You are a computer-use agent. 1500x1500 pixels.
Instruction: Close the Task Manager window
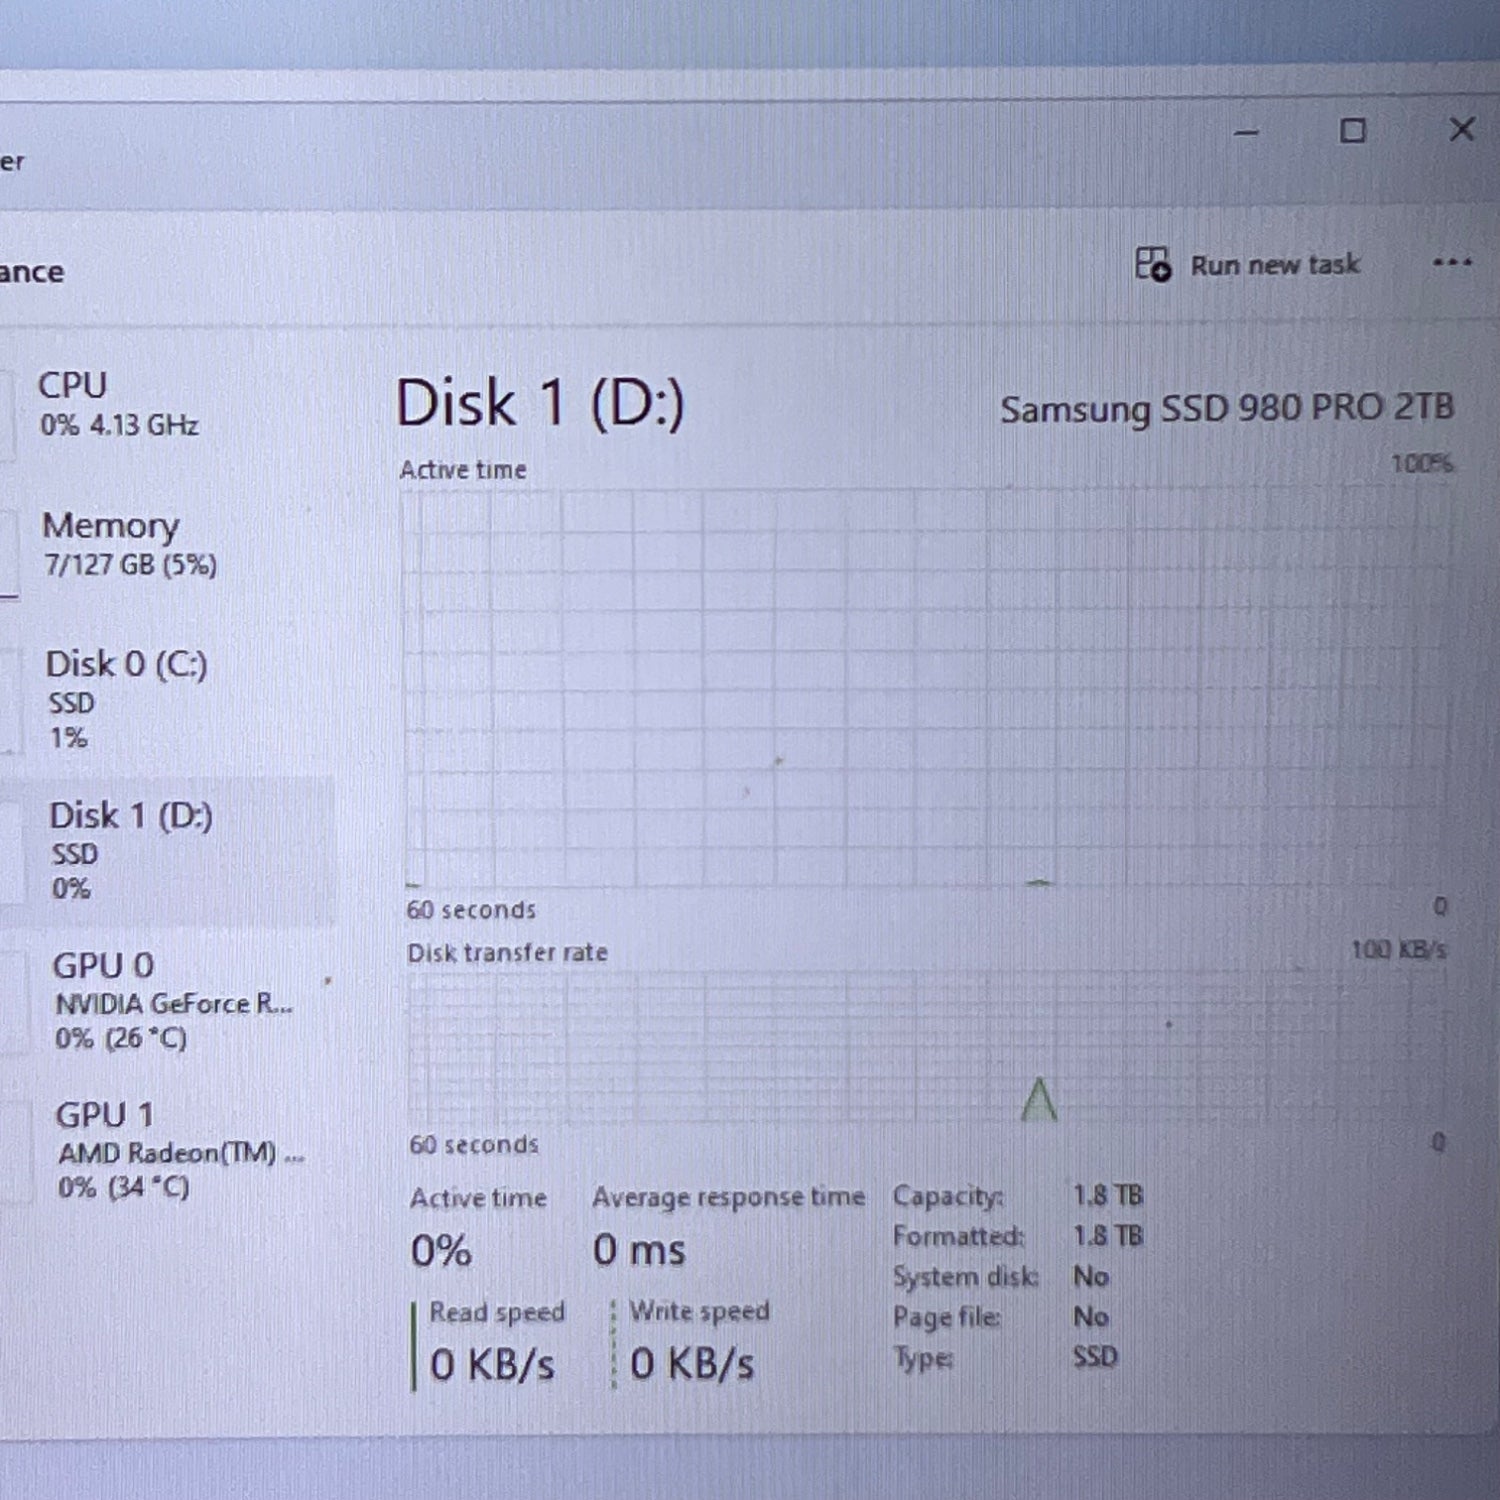pyautogui.click(x=1462, y=129)
